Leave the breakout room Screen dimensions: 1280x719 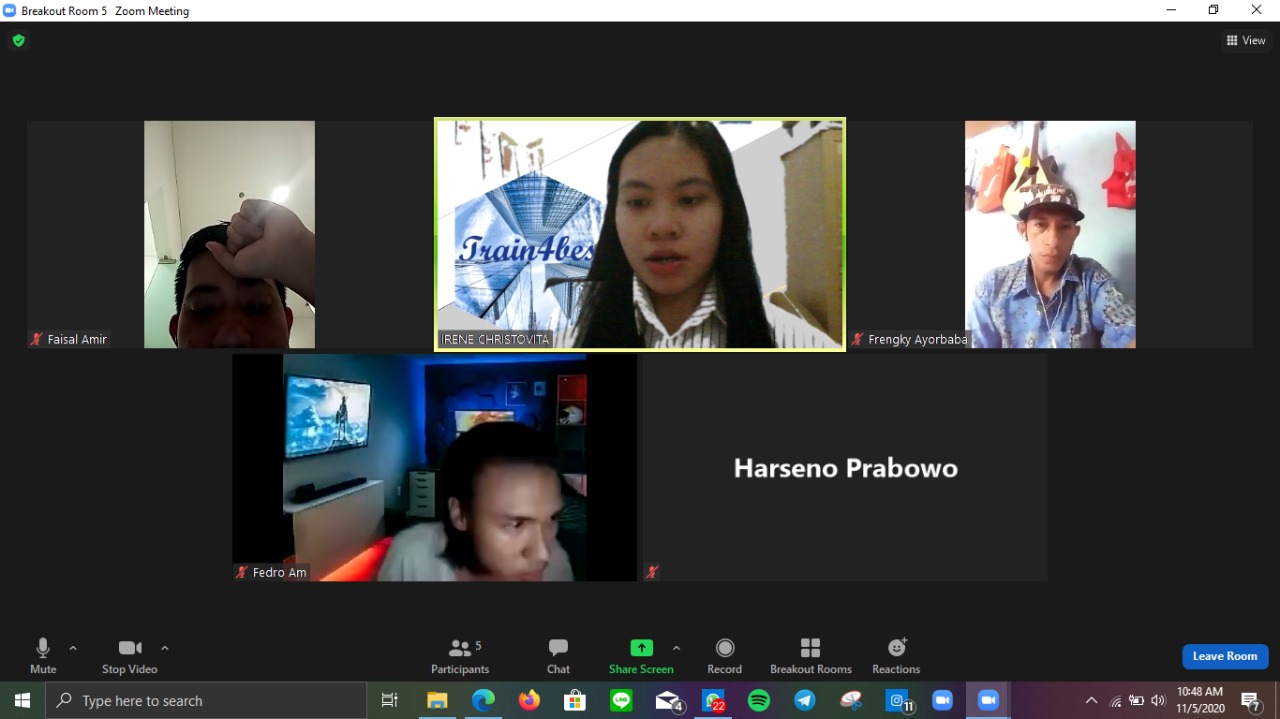coord(1225,656)
